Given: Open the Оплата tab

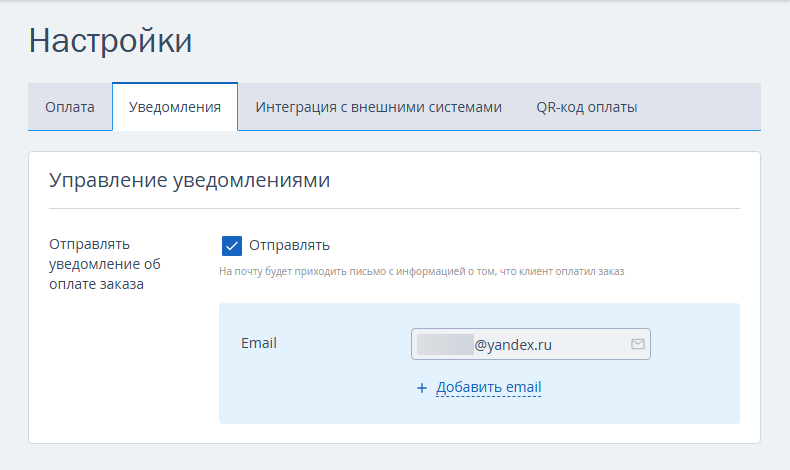Looking at the screenshot, I should click(70, 107).
